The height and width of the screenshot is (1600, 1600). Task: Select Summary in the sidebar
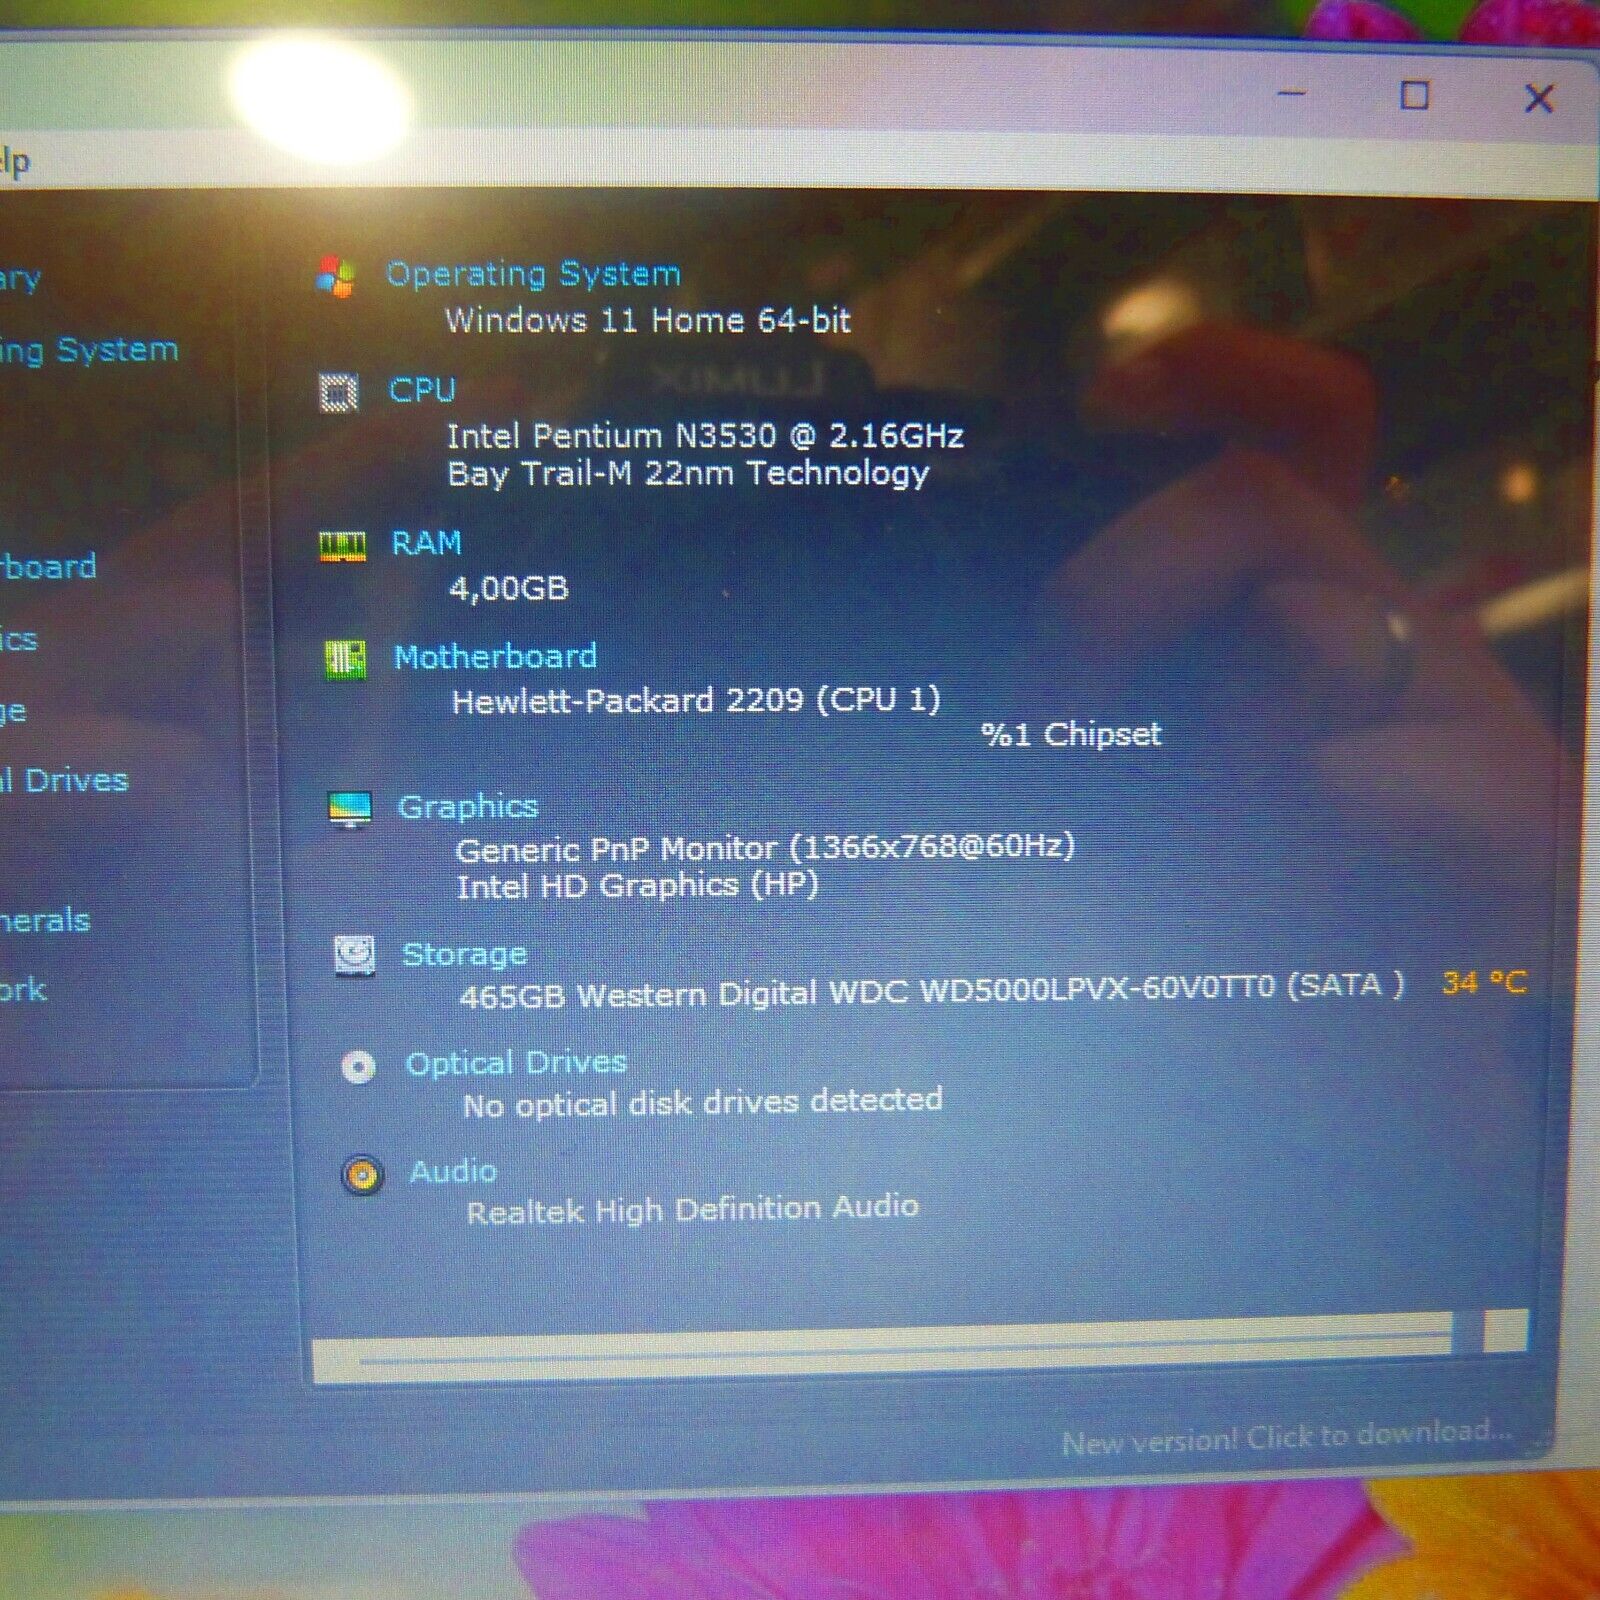[x=20, y=278]
